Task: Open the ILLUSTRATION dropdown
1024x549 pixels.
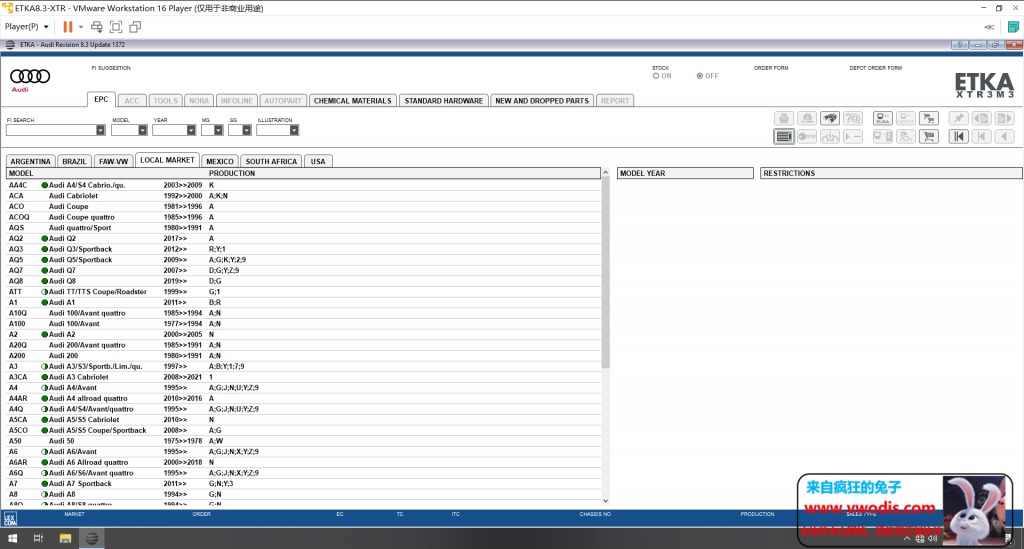Action: click(294, 130)
